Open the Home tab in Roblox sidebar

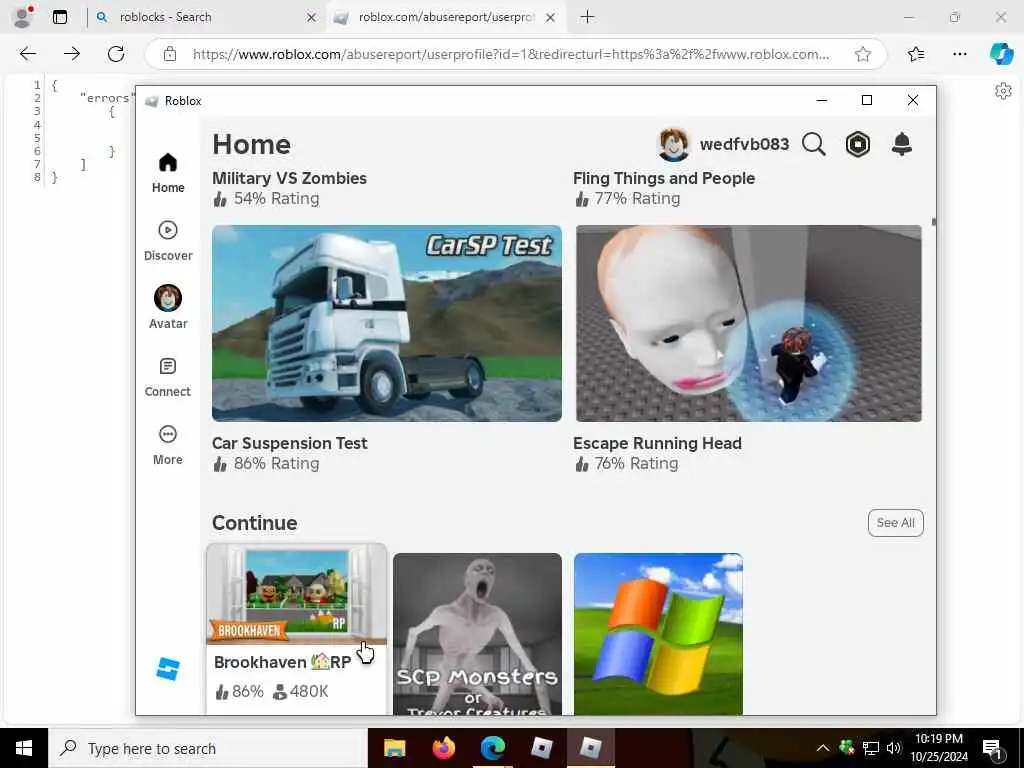click(x=168, y=173)
